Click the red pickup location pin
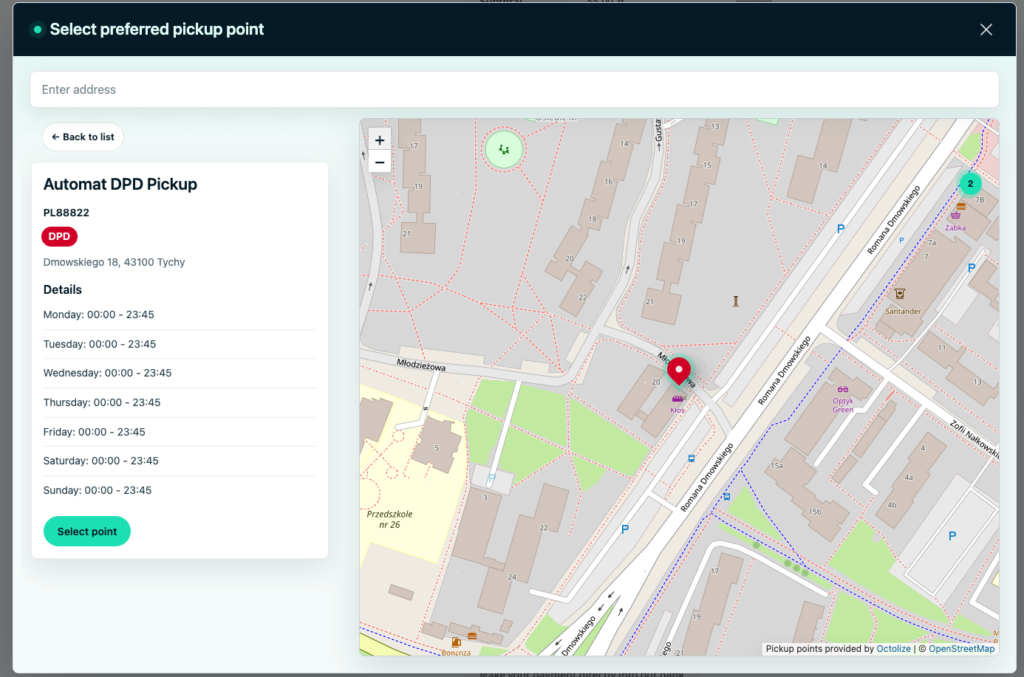The width and height of the screenshot is (1024, 677). [679, 371]
